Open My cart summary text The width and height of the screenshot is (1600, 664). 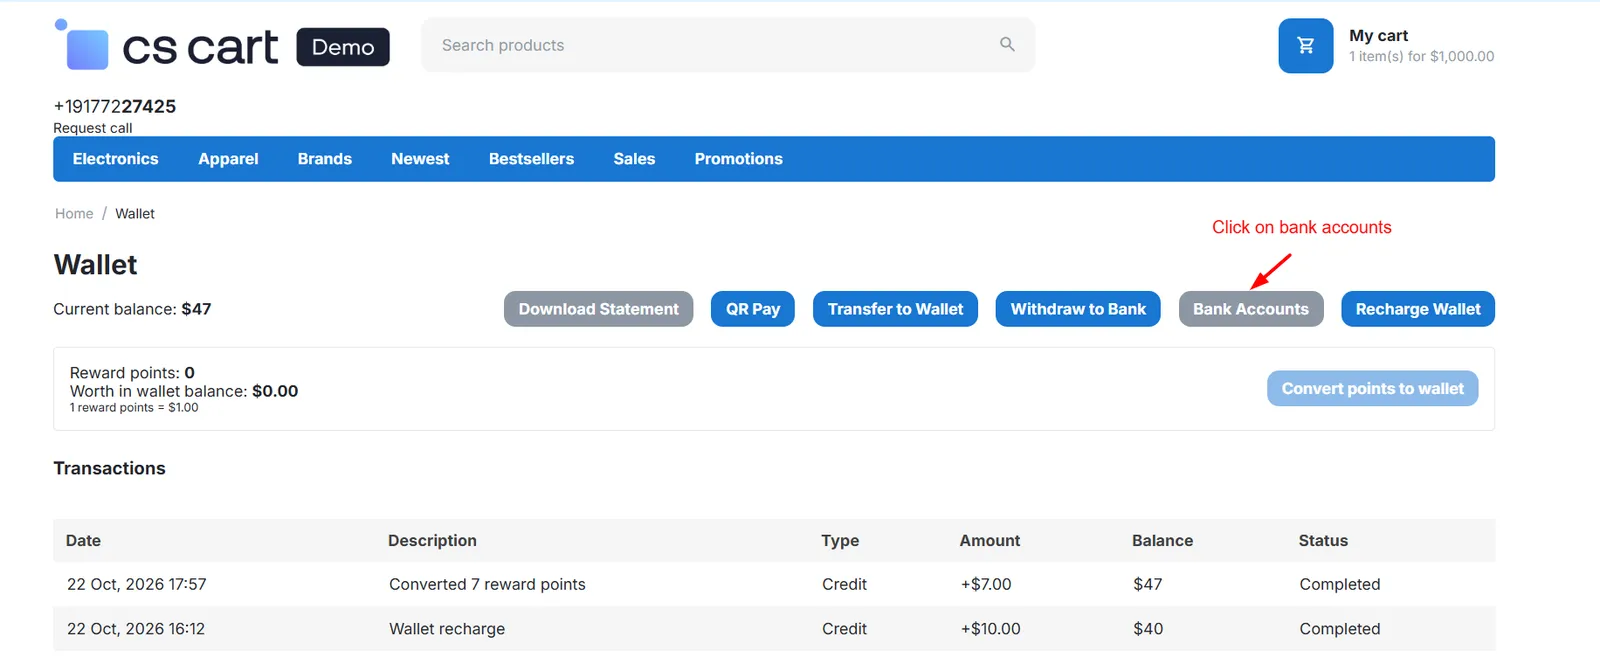[1421, 46]
